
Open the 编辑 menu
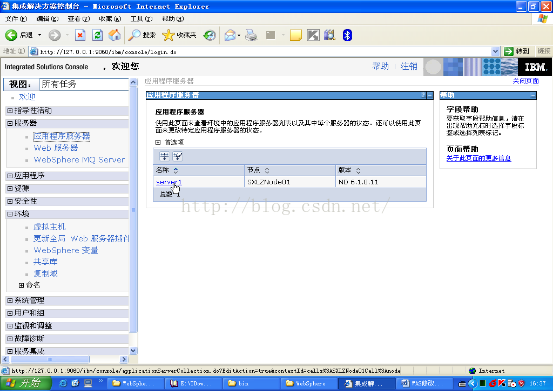[47, 19]
